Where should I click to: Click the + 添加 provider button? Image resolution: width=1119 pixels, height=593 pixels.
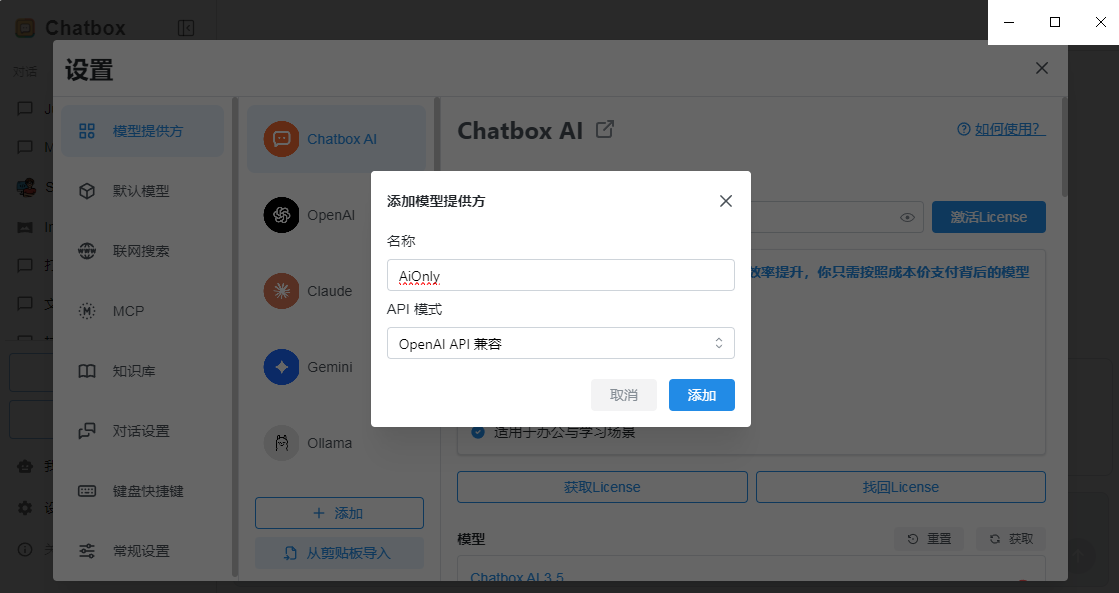pyautogui.click(x=339, y=513)
